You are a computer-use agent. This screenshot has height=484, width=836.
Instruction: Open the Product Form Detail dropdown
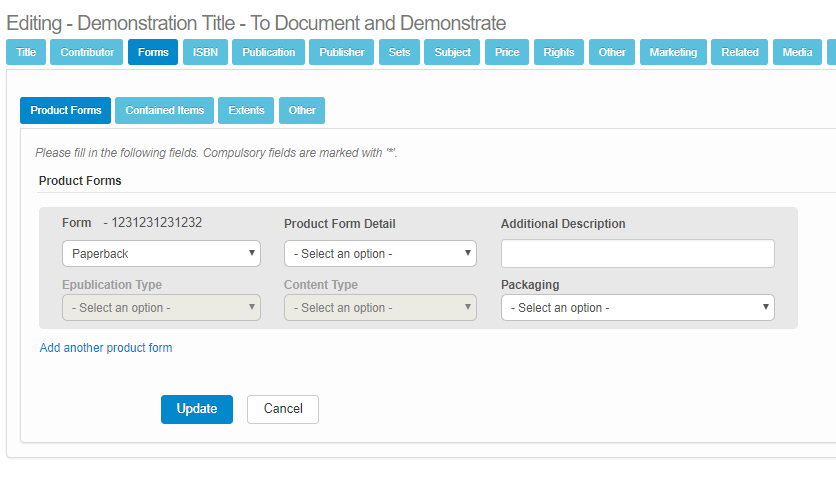[380, 254]
